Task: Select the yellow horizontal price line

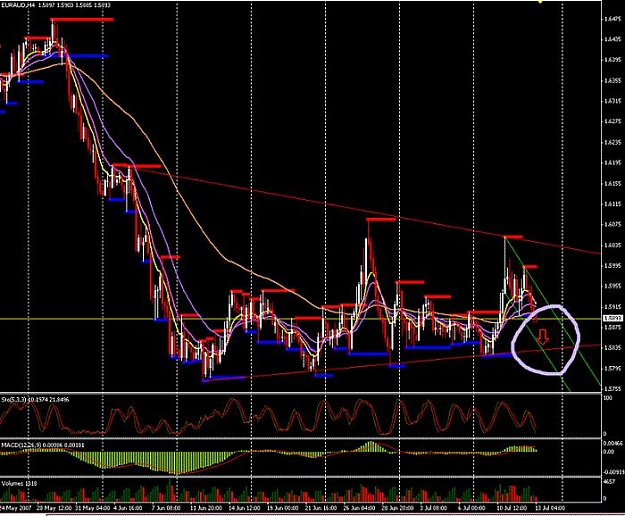Action: point(301,319)
